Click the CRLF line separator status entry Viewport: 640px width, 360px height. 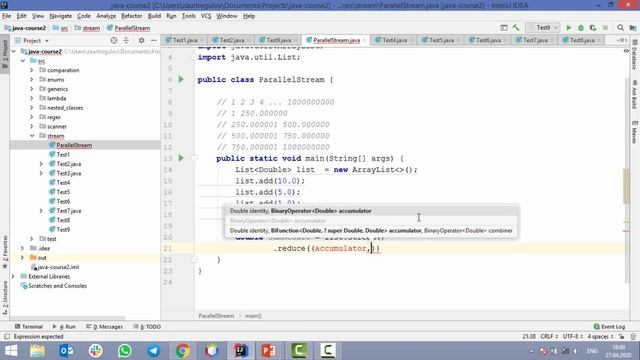click(x=549, y=337)
